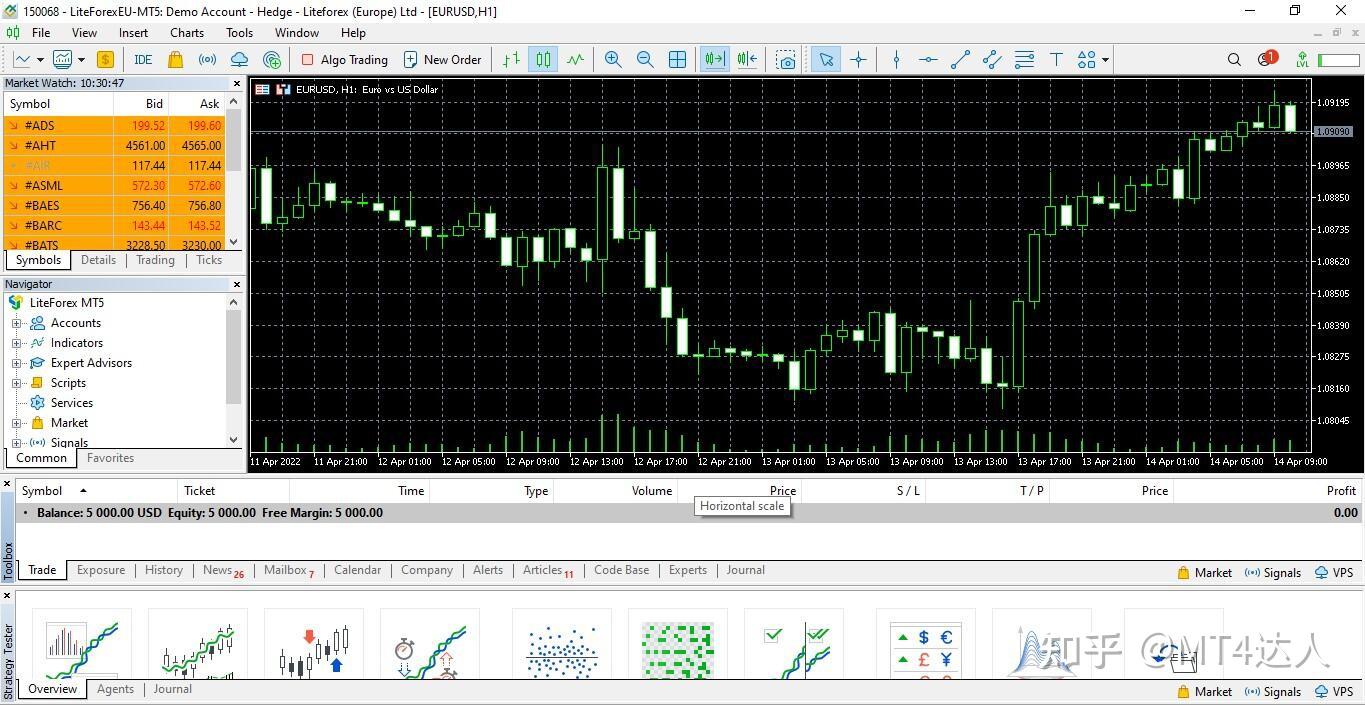Click the VPS button in the Toolbox footer
The width and height of the screenshot is (1365, 706).
click(x=1333, y=573)
